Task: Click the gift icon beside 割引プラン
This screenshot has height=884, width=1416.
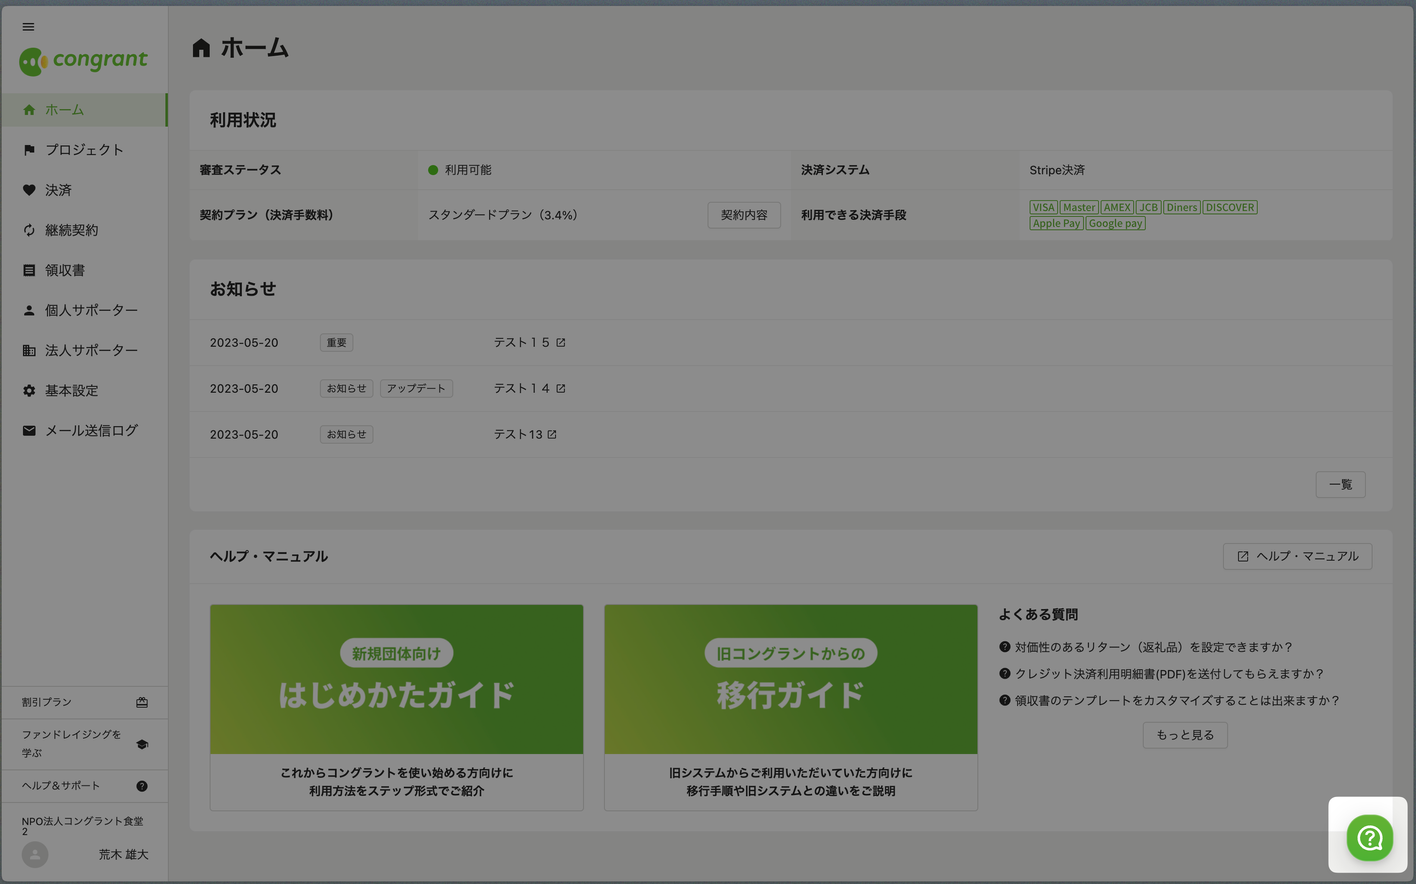Action: pos(142,703)
